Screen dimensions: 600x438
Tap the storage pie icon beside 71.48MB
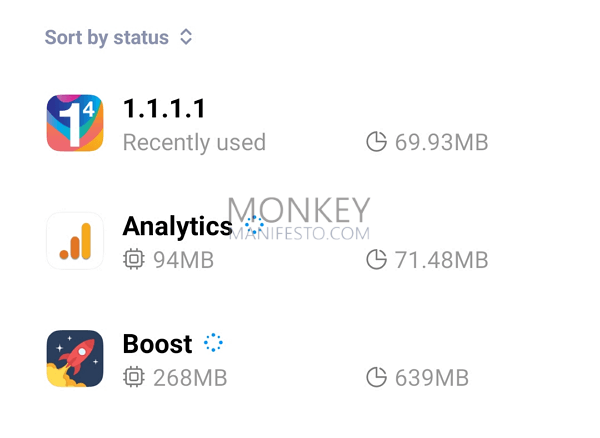pyautogui.click(x=377, y=259)
